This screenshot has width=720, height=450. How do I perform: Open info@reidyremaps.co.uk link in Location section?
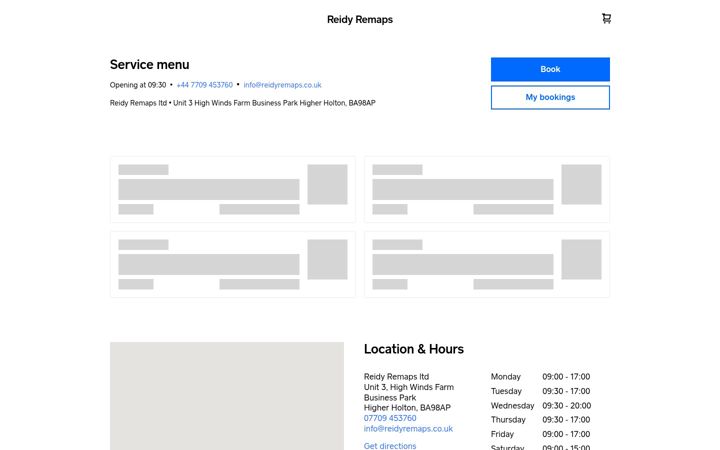pos(408,428)
